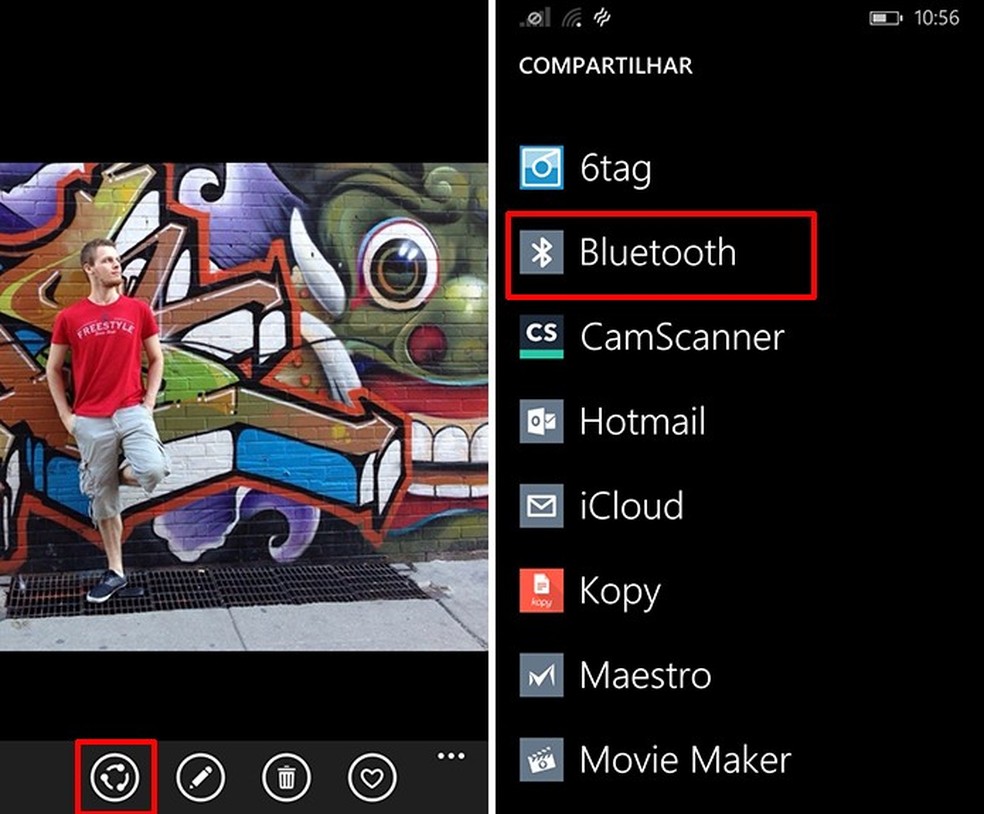The width and height of the screenshot is (984, 814).
Task: Tap the Delete trash icon
Action: 286,777
